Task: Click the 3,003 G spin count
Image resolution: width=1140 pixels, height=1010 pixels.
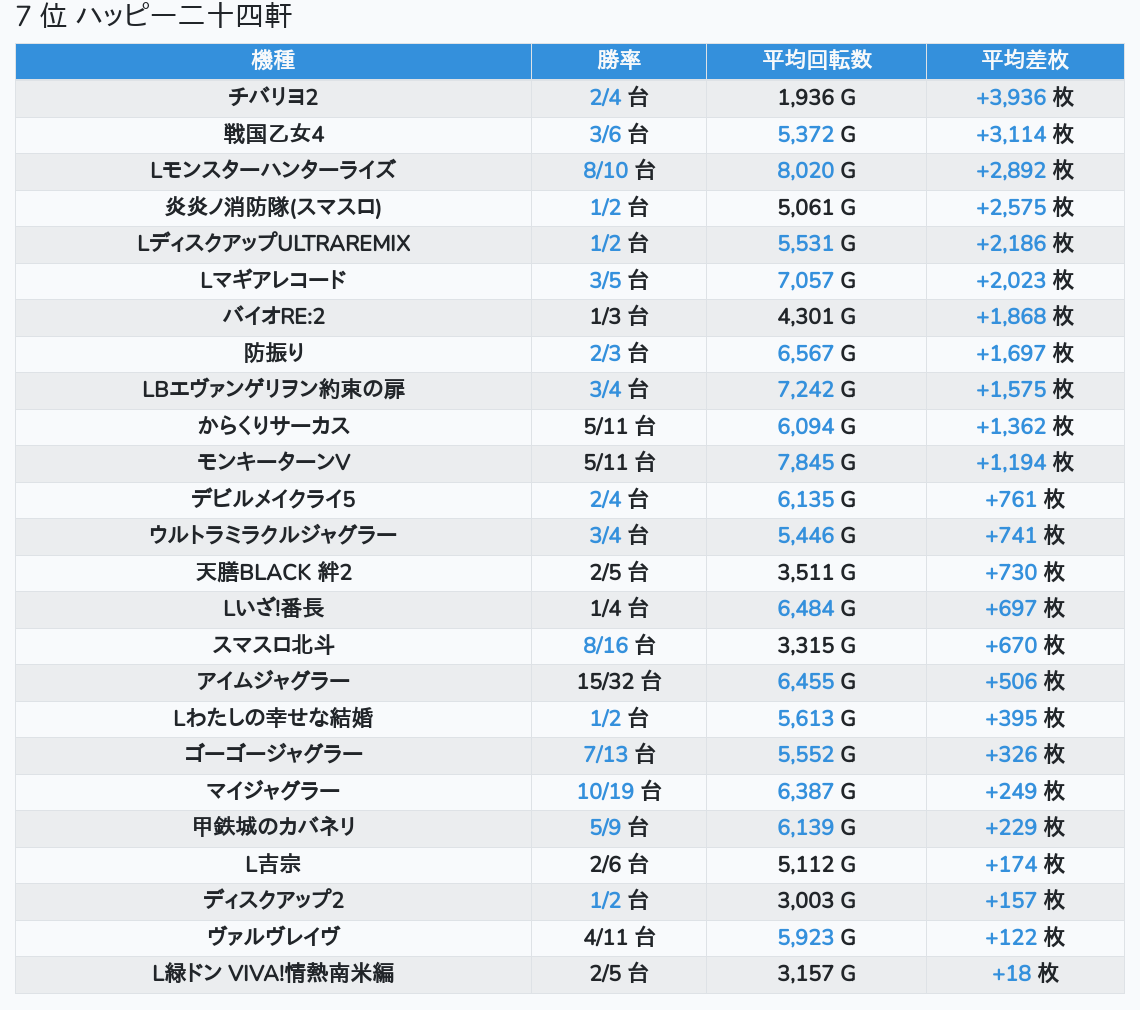Action: (x=816, y=901)
